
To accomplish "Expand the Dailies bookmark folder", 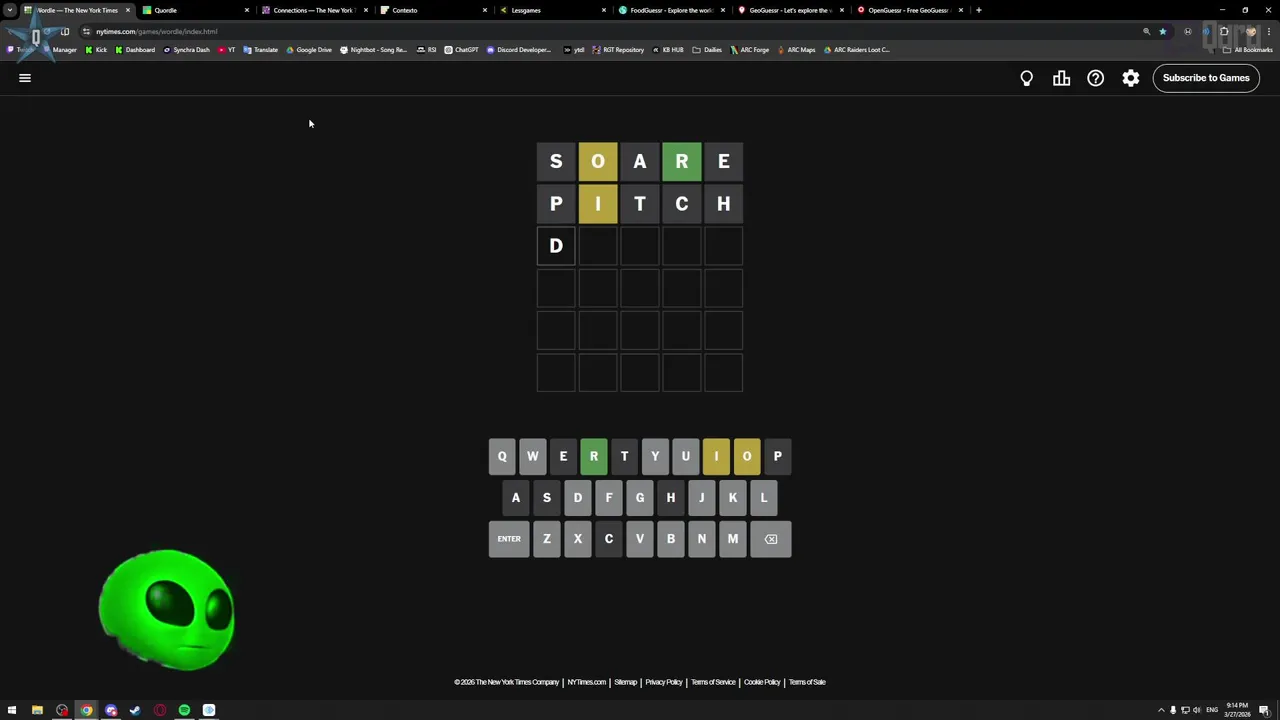I will pyautogui.click(x=707, y=49).
